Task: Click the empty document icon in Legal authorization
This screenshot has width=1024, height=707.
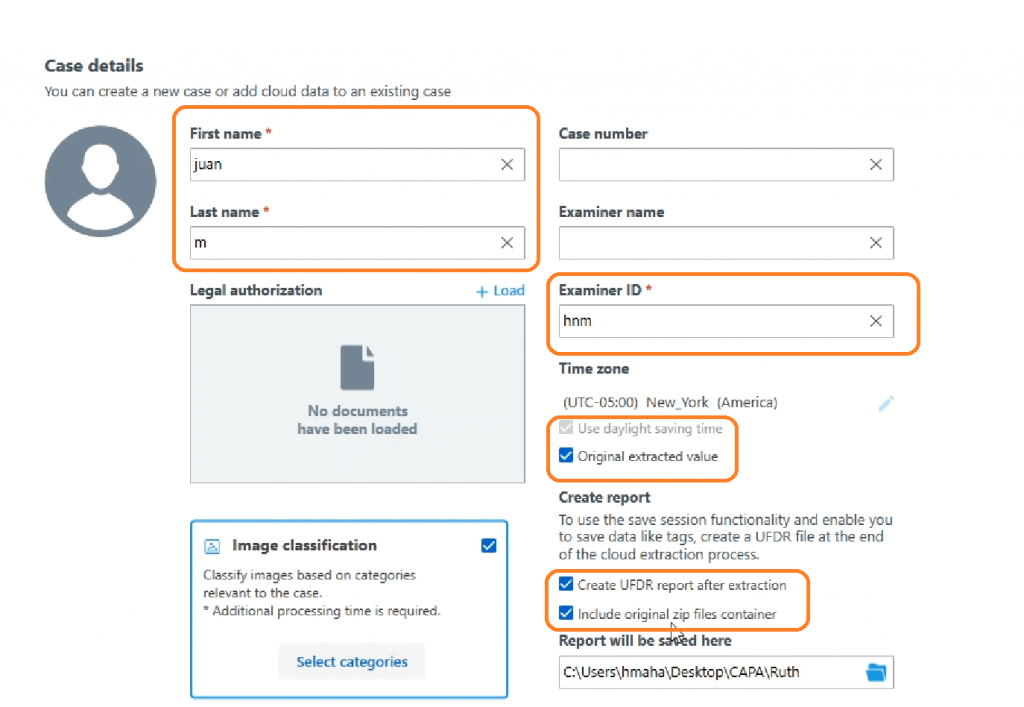Action: tap(357, 367)
